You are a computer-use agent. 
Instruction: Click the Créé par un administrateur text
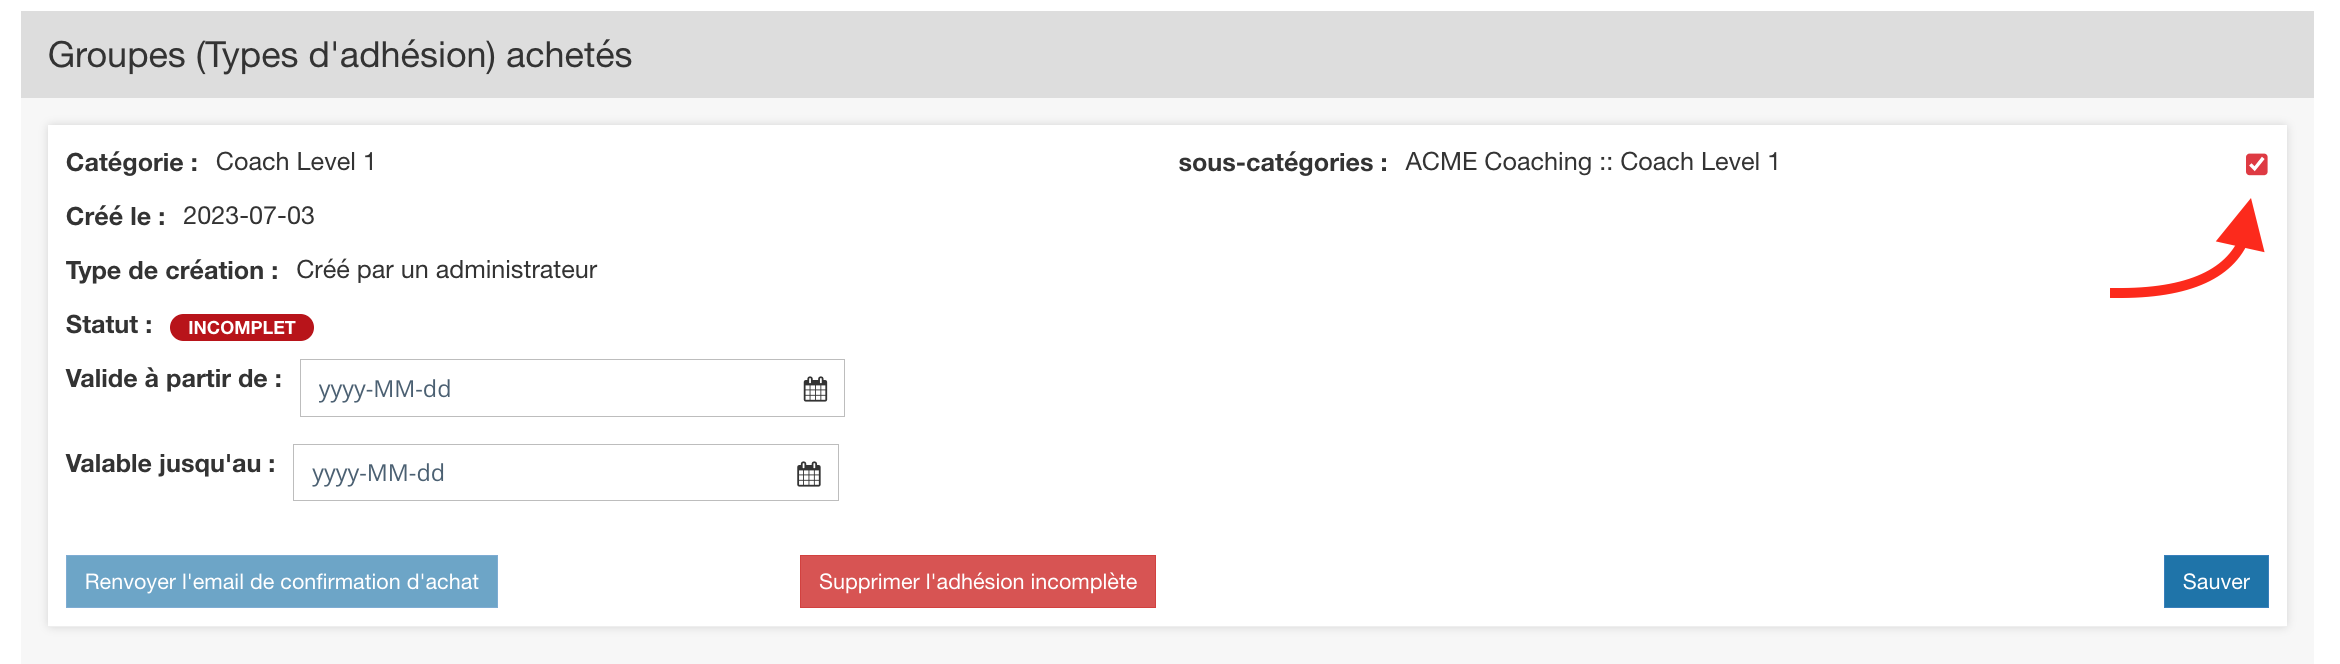[446, 270]
